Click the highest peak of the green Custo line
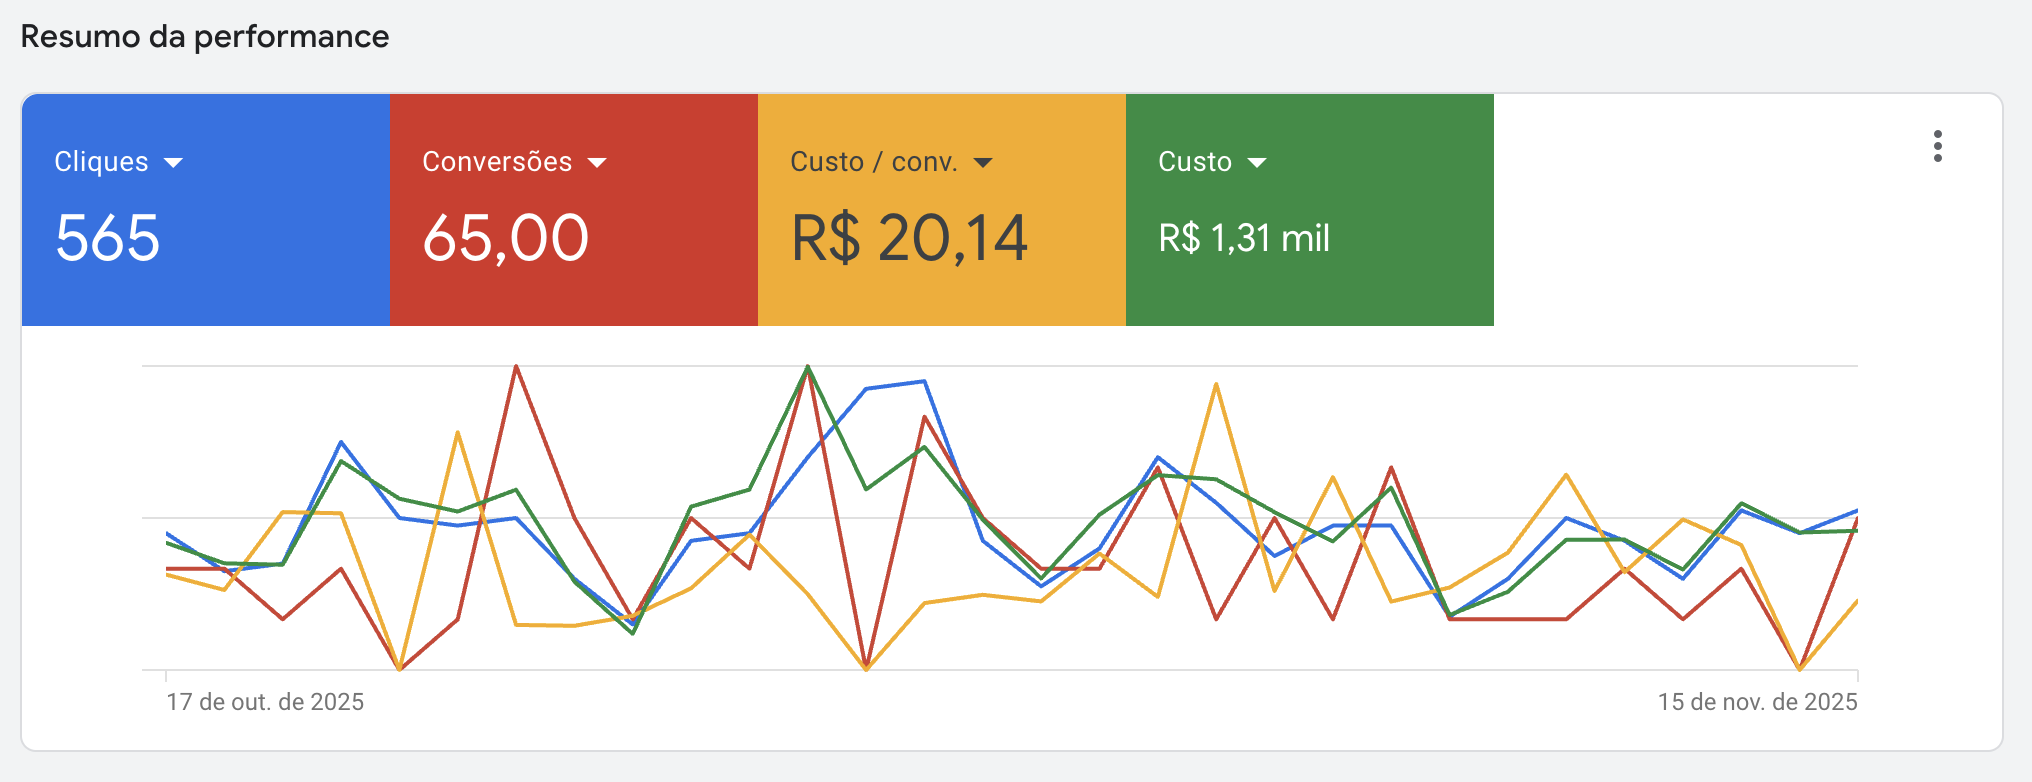 tap(808, 366)
